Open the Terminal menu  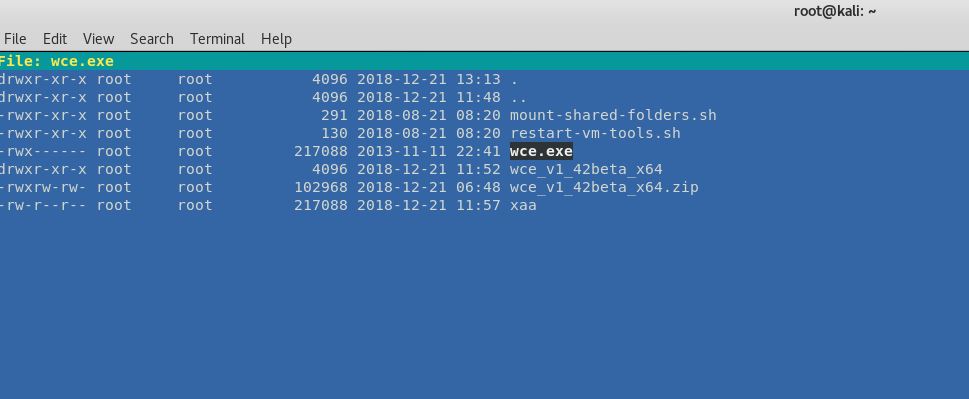(217, 39)
